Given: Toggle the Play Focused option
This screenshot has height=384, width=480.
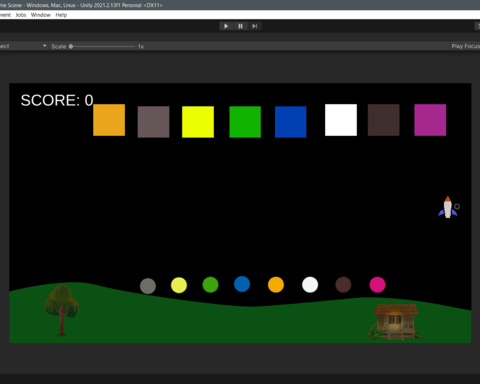Looking at the screenshot, I should 465,46.
